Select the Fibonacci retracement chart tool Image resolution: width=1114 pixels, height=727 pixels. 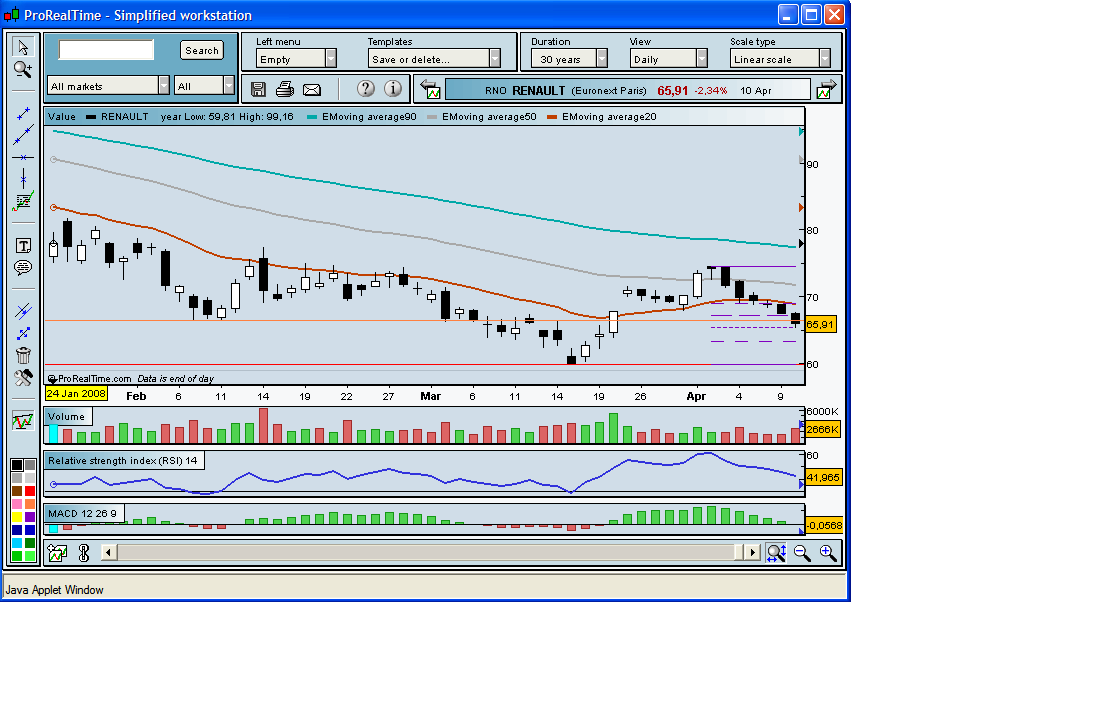point(23,203)
